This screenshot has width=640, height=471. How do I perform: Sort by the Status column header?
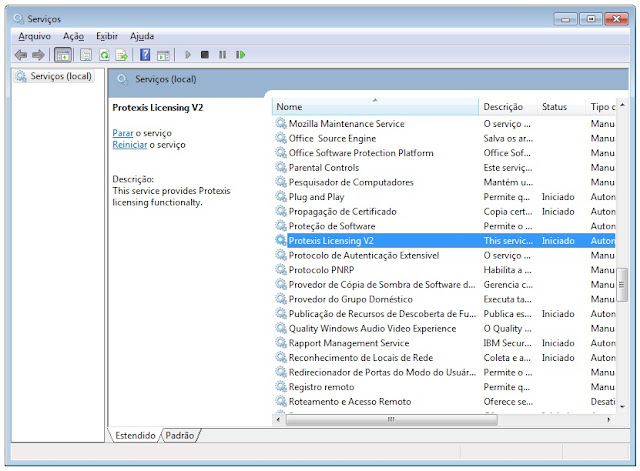561,107
